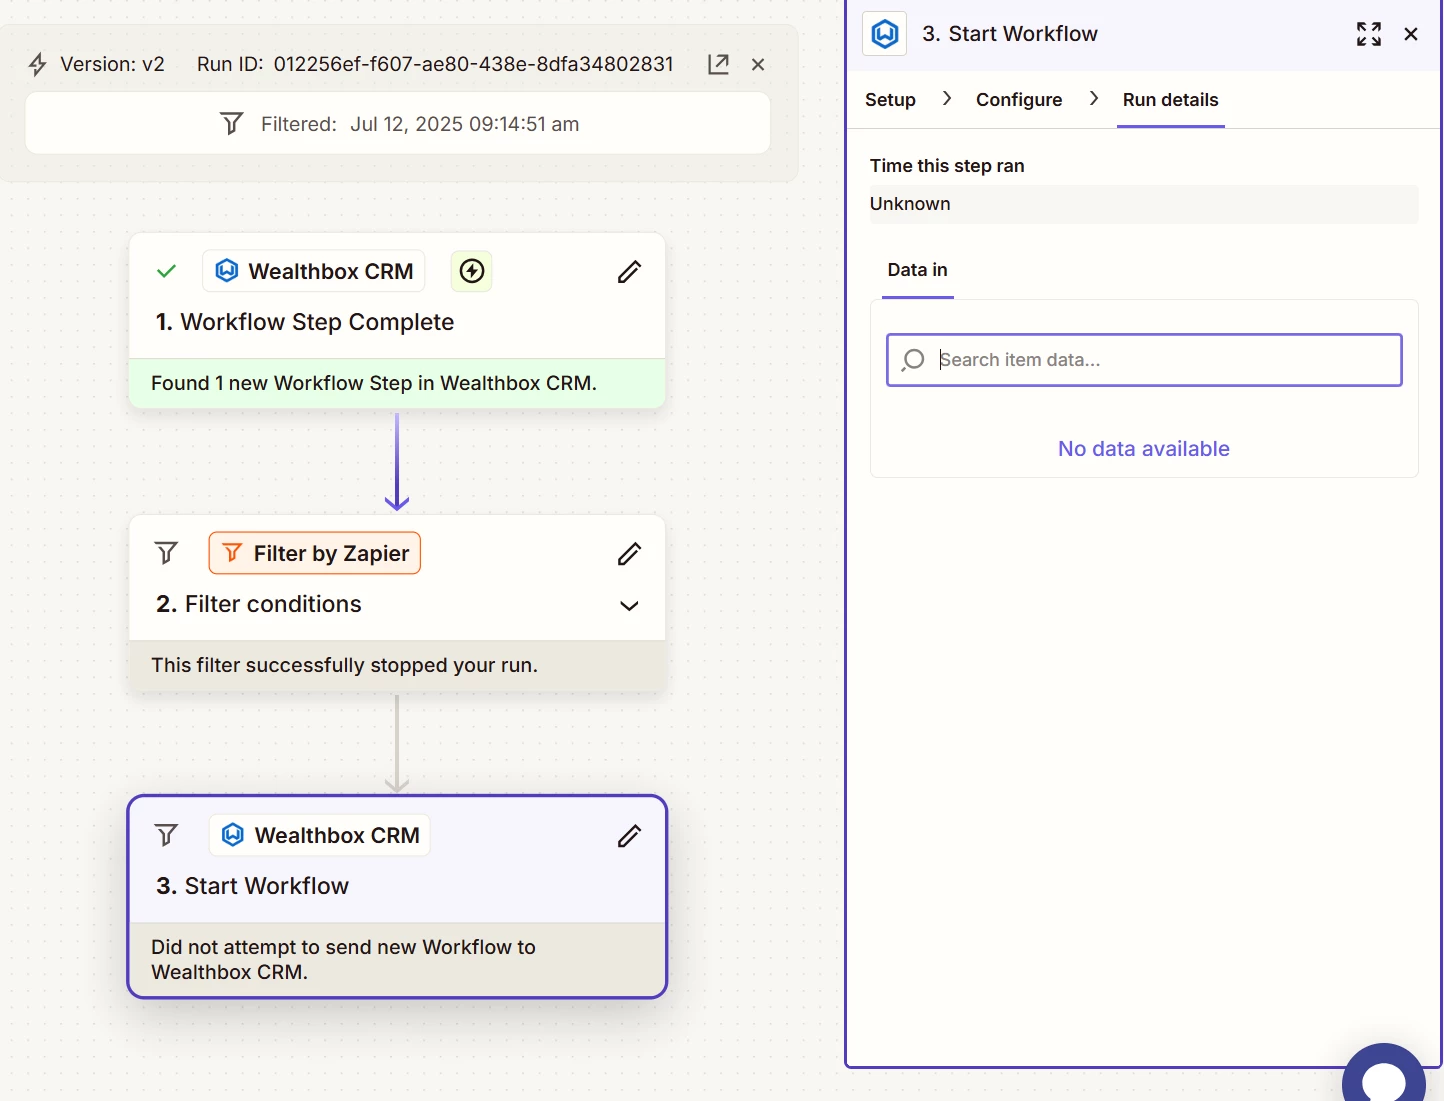Close the run details bar
This screenshot has width=1444, height=1101.
coord(758,64)
